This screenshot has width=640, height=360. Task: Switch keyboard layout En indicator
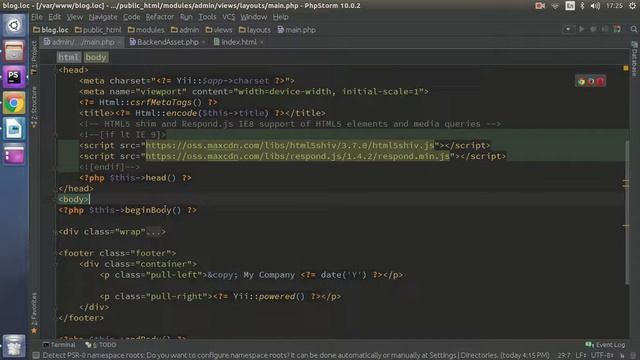point(570,6)
